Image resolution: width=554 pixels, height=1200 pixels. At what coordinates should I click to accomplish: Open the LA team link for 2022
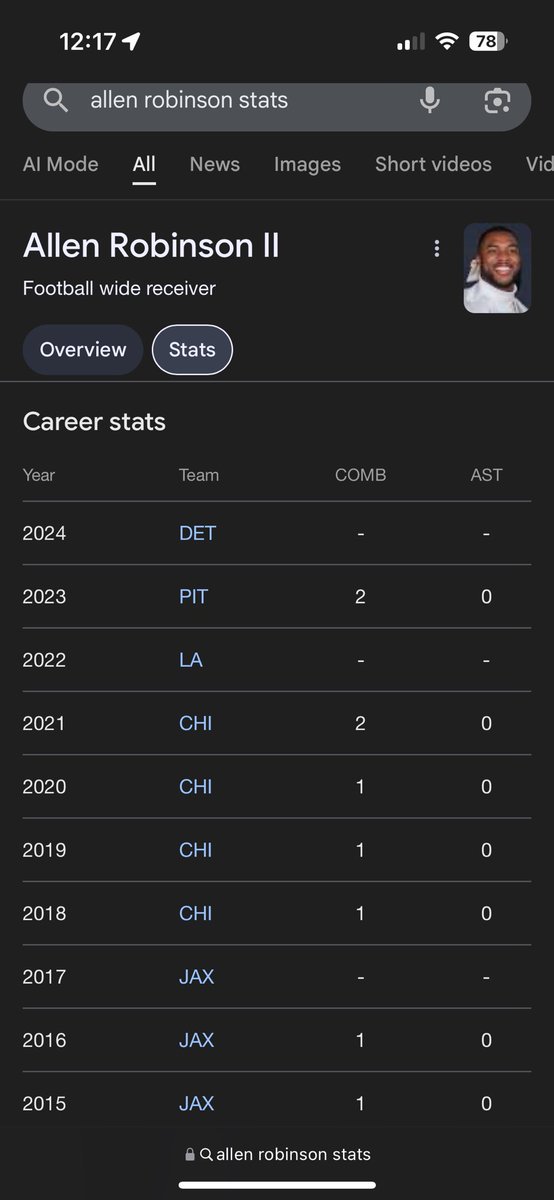pos(190,660)
